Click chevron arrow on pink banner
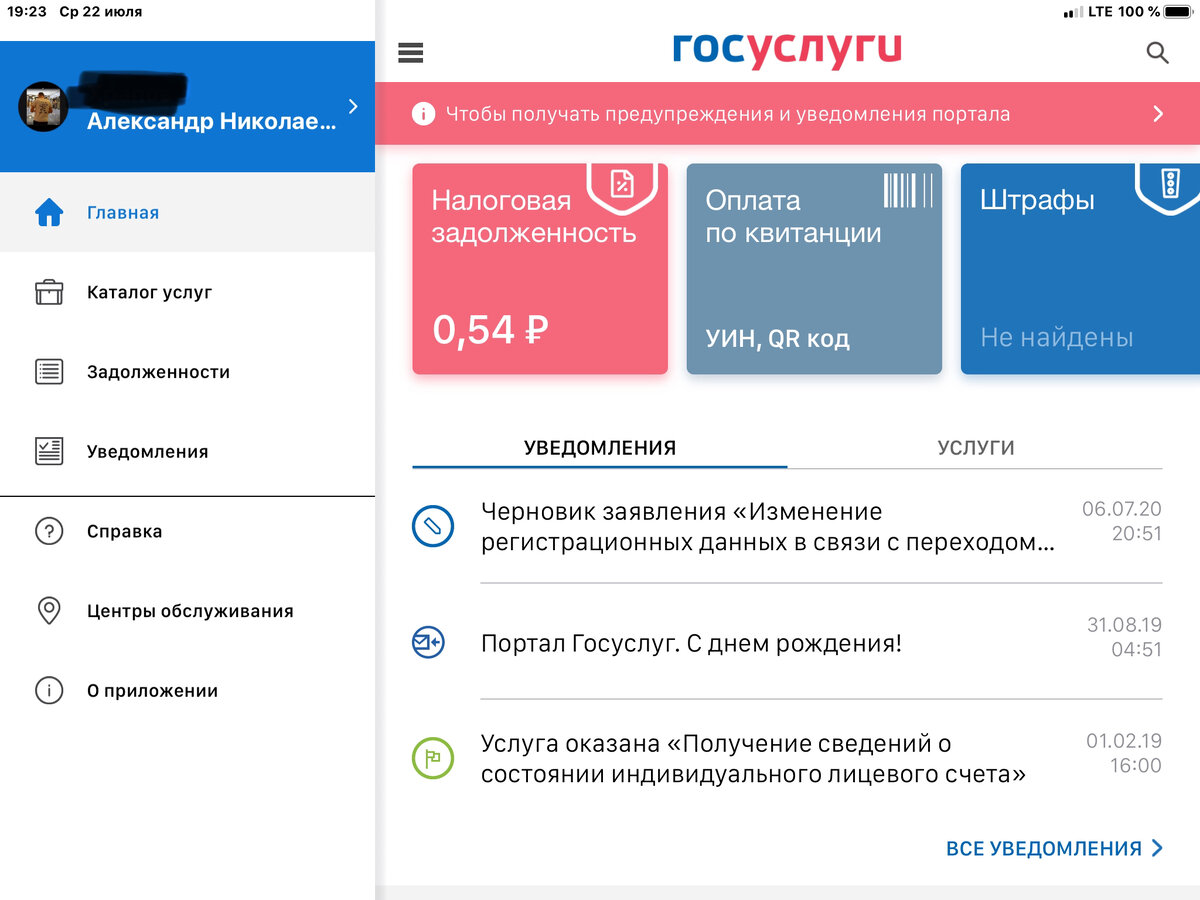The width and height of the screenshot is (1200, 900). 1158,114
